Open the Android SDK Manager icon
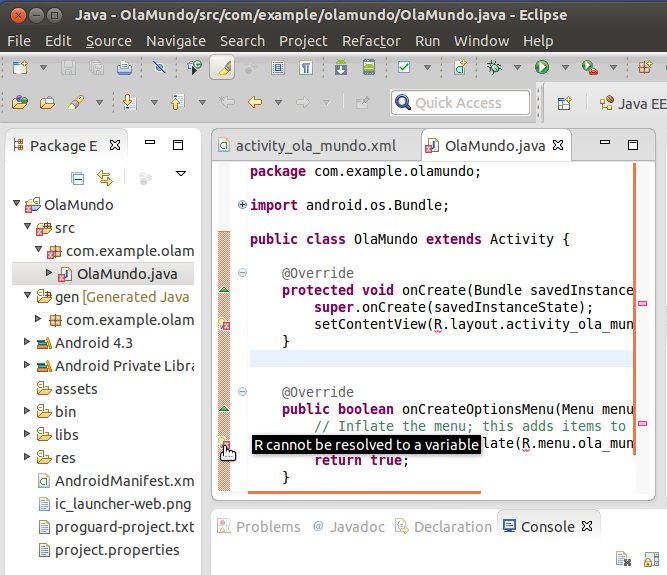 pos(341,67)
